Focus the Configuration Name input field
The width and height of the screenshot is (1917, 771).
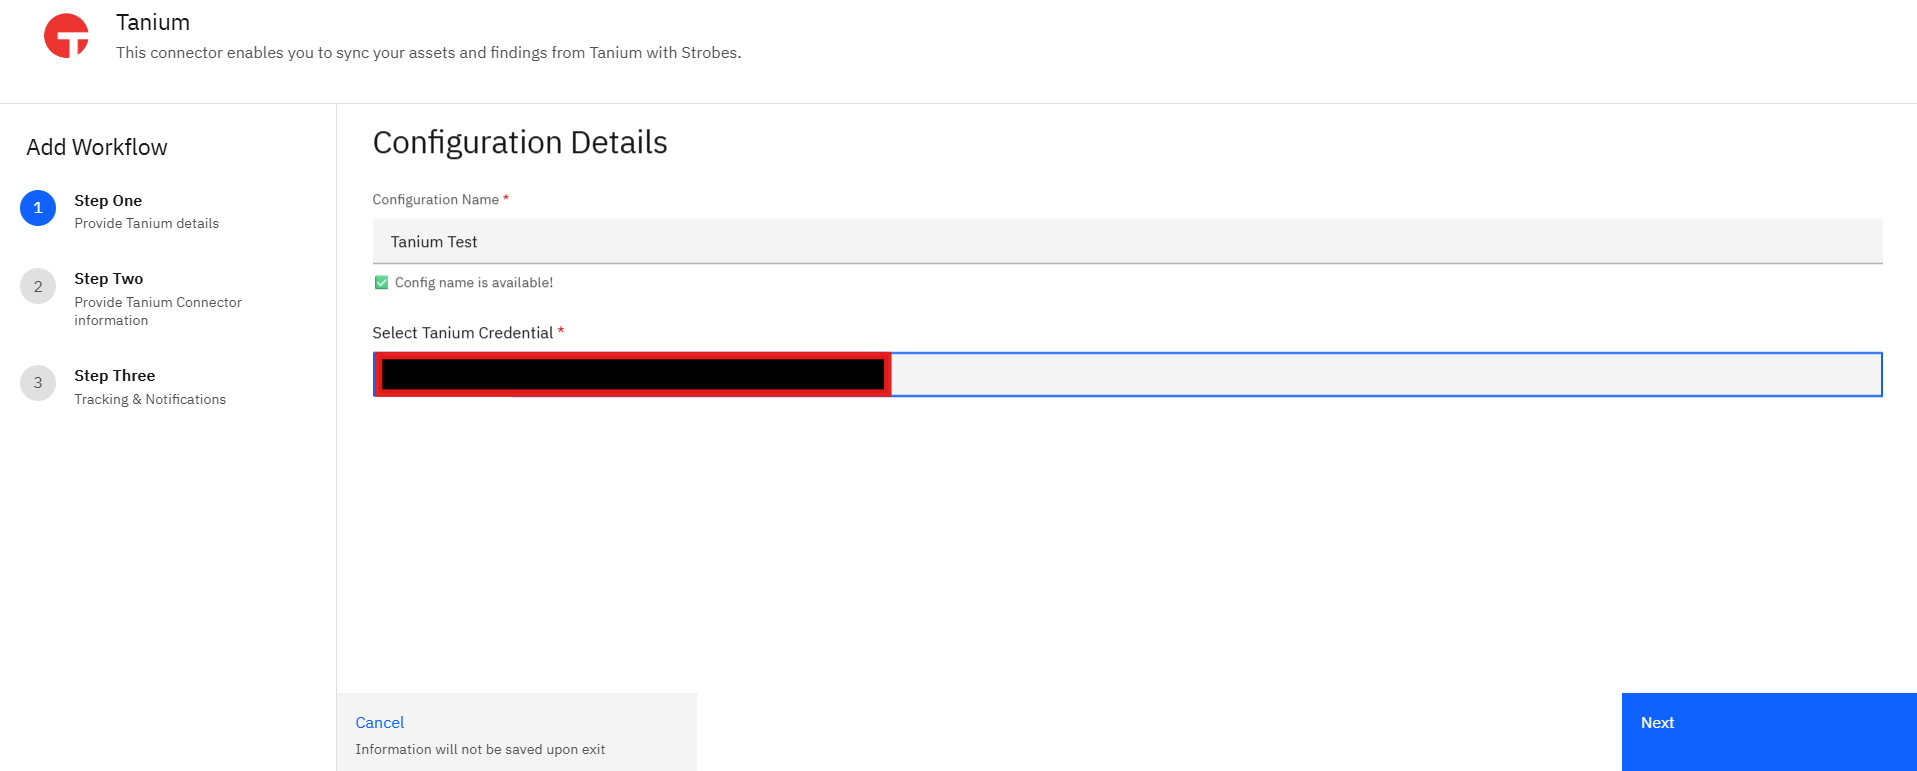pos(1127,242)
